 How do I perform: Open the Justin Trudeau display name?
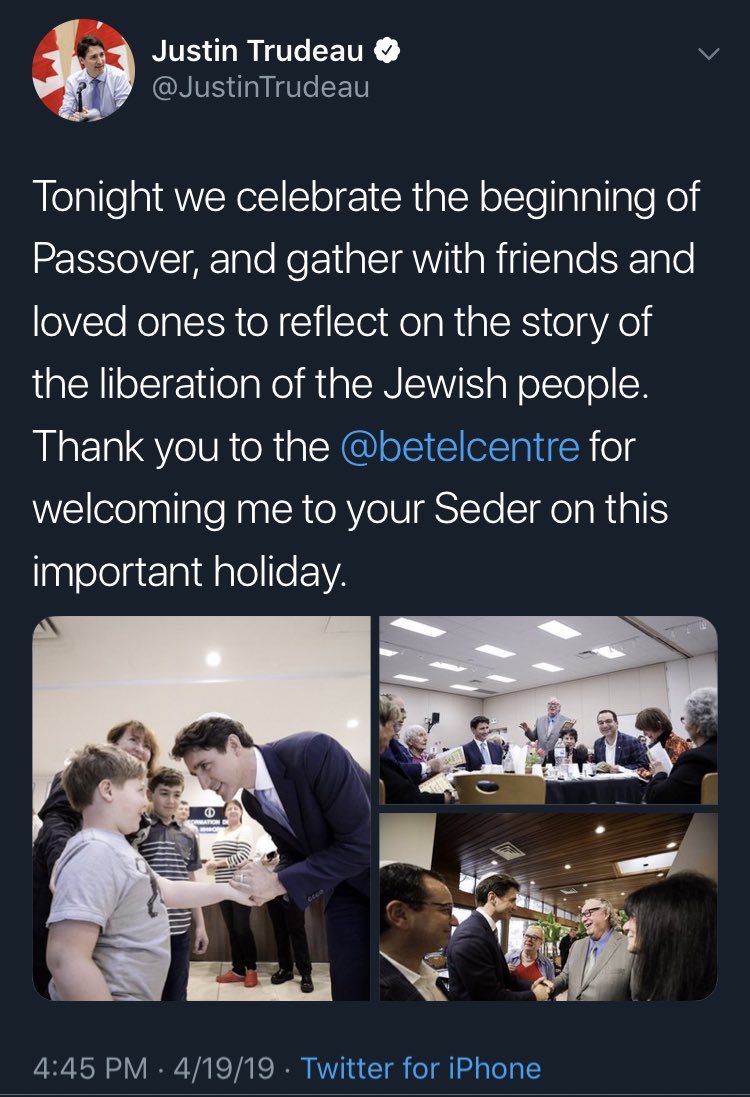[x=258, y=52]
